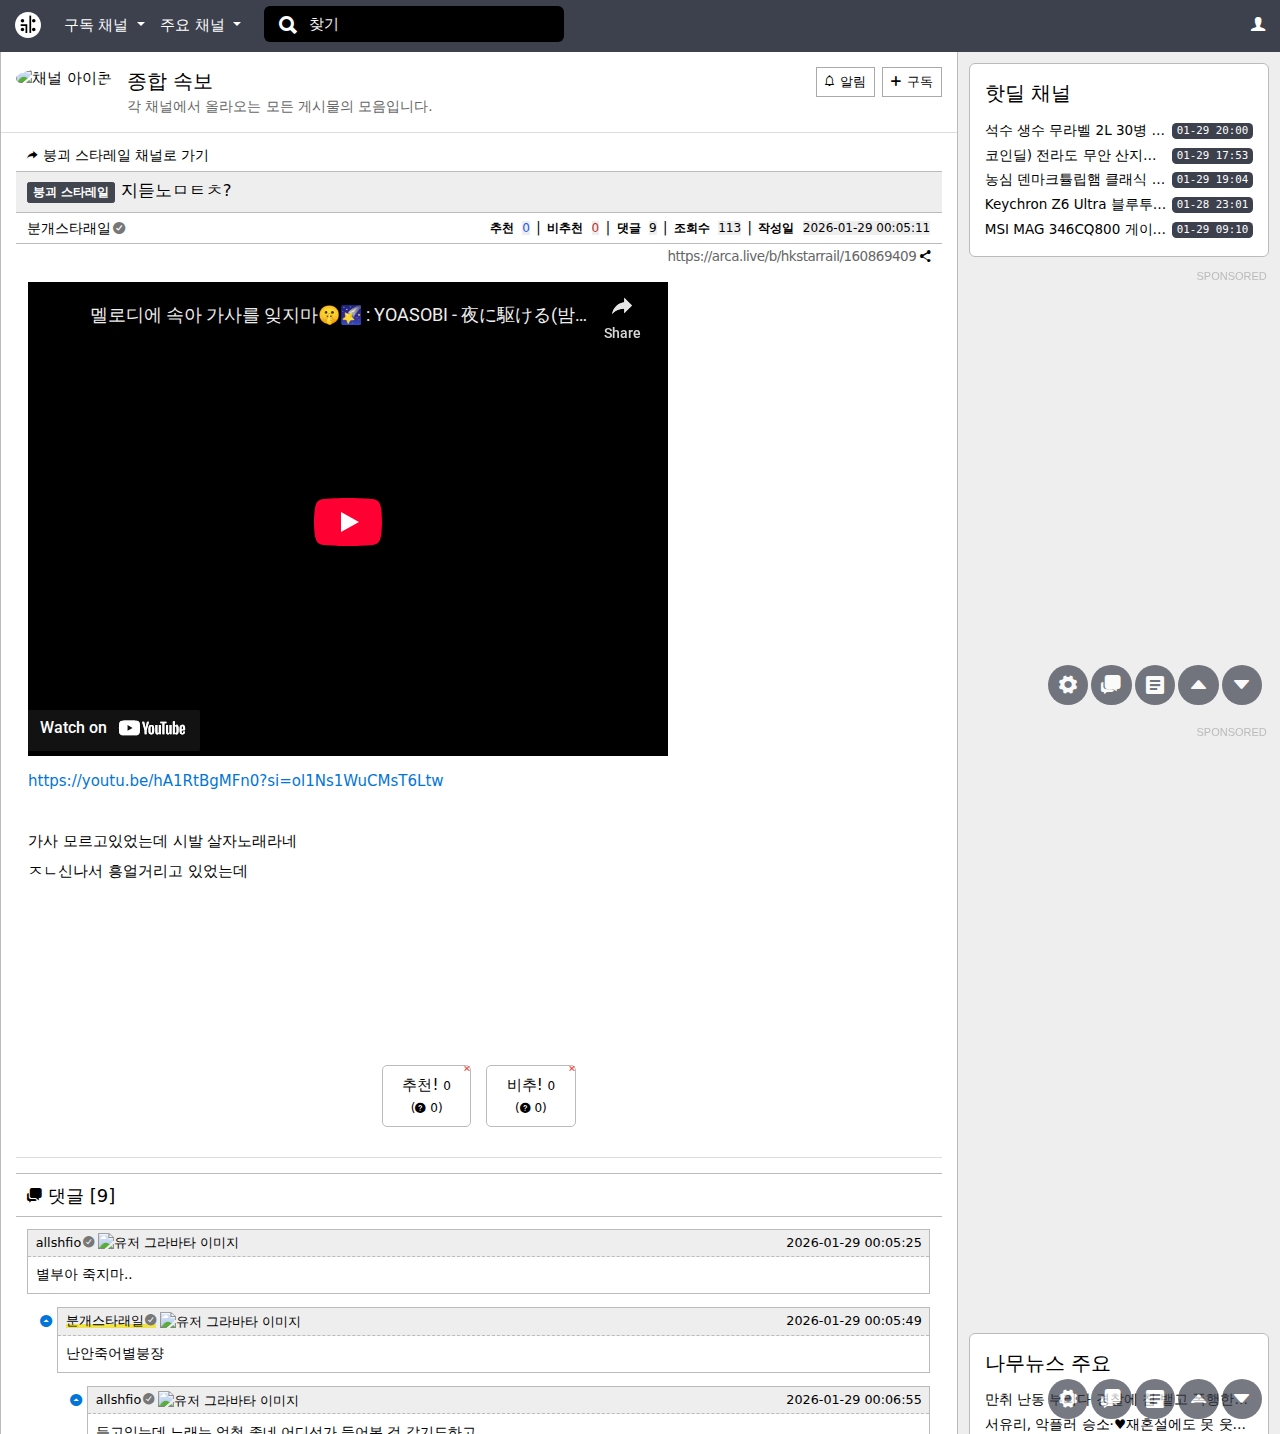Expand the 구독 채널 dropdown
Screen dimensions: 1280x1434
pyautogui.click(x=104, y=25)
